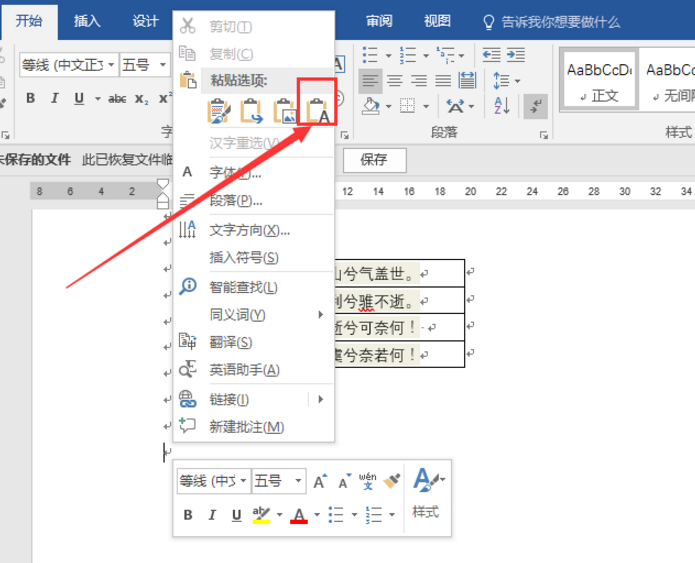Select keep text only paste option
Image resolution: width=695 pixels, height=563 pixels.
point(317,111)
